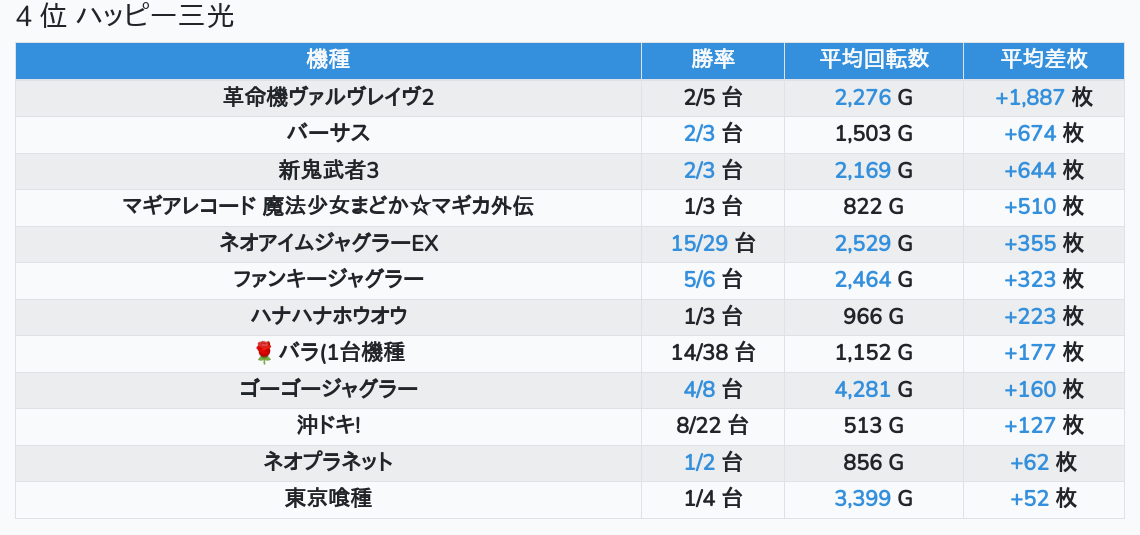1140x535 pixels.
Task: Select the マギアレコード machine row name
Action: pos(328,207)
